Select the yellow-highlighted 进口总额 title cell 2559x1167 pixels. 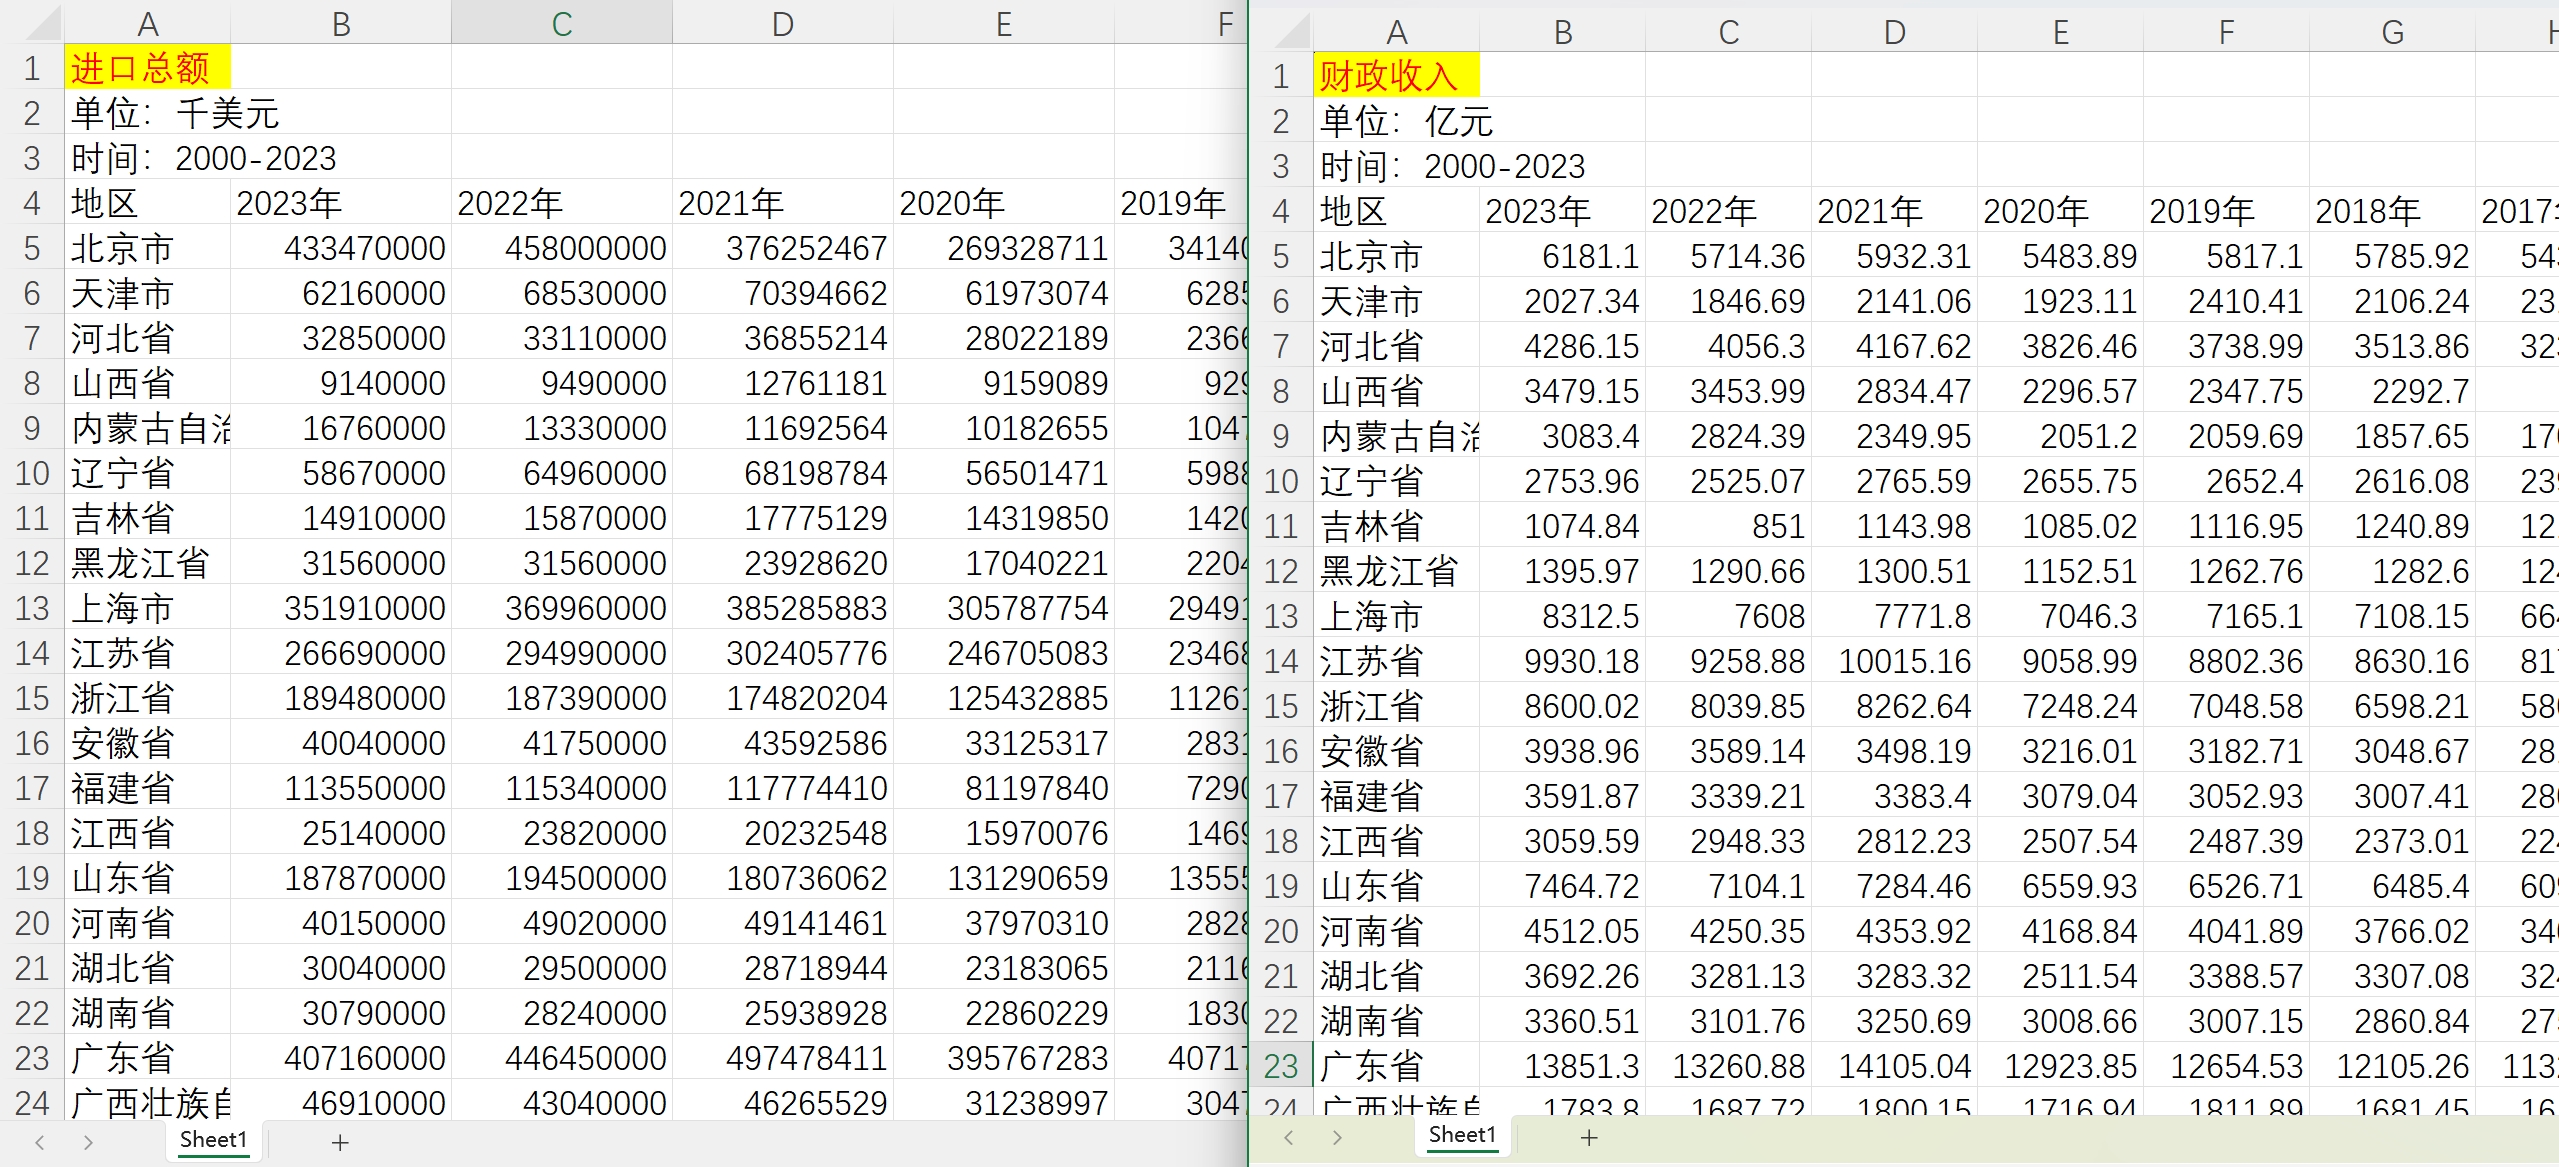147,68
